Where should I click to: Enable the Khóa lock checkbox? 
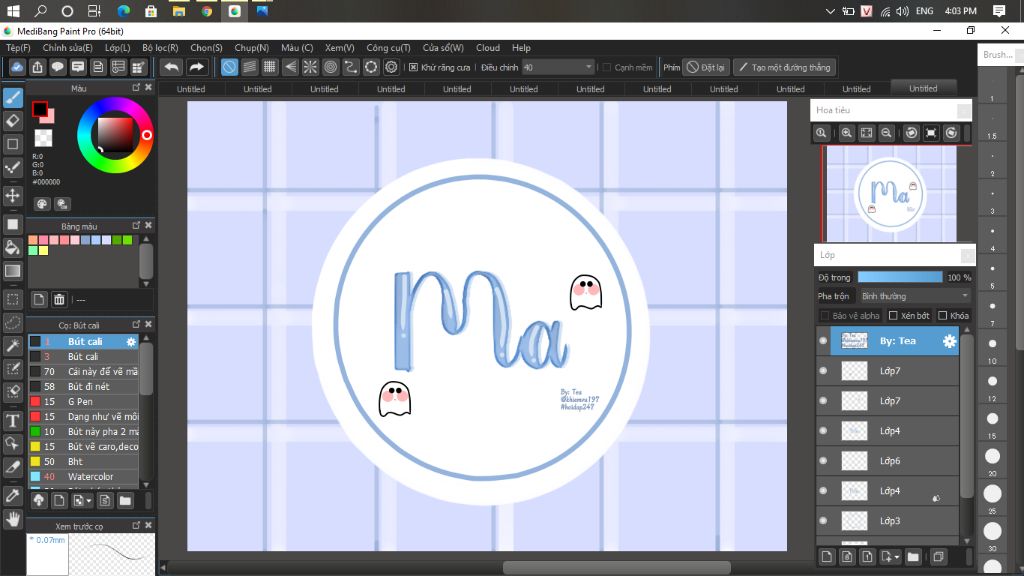(943, 315)
